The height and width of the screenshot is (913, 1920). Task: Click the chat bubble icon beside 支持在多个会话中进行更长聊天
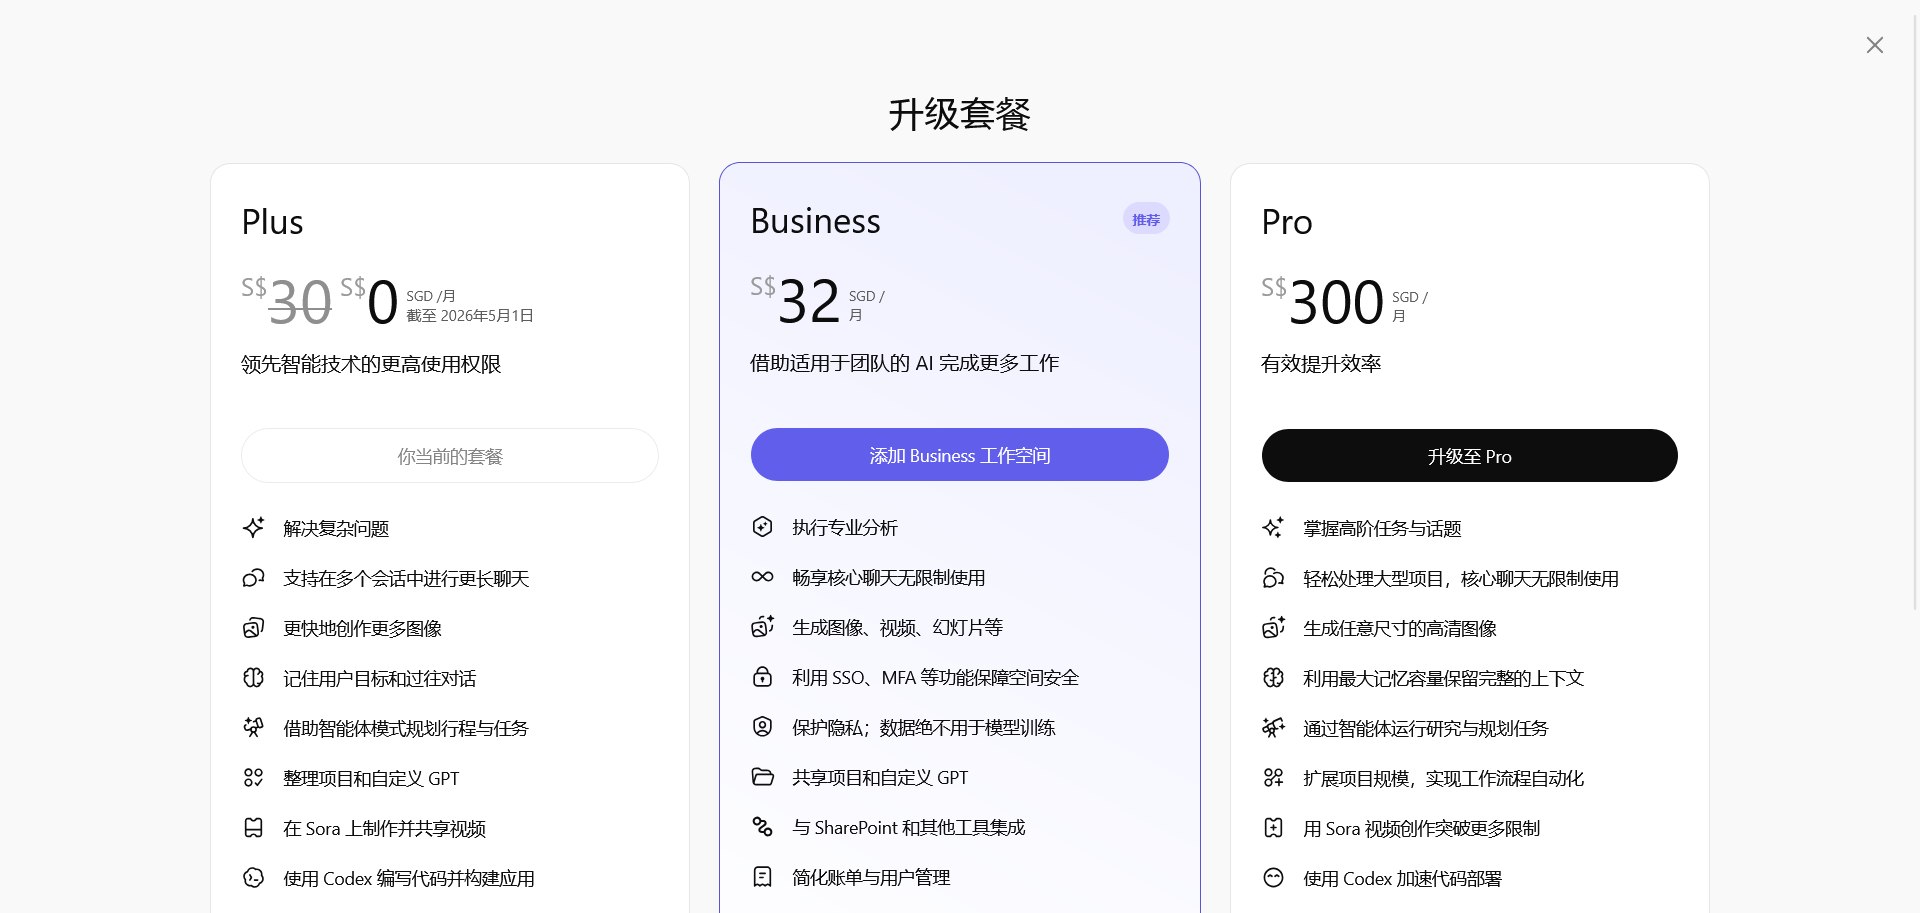[x=254, y=578]
